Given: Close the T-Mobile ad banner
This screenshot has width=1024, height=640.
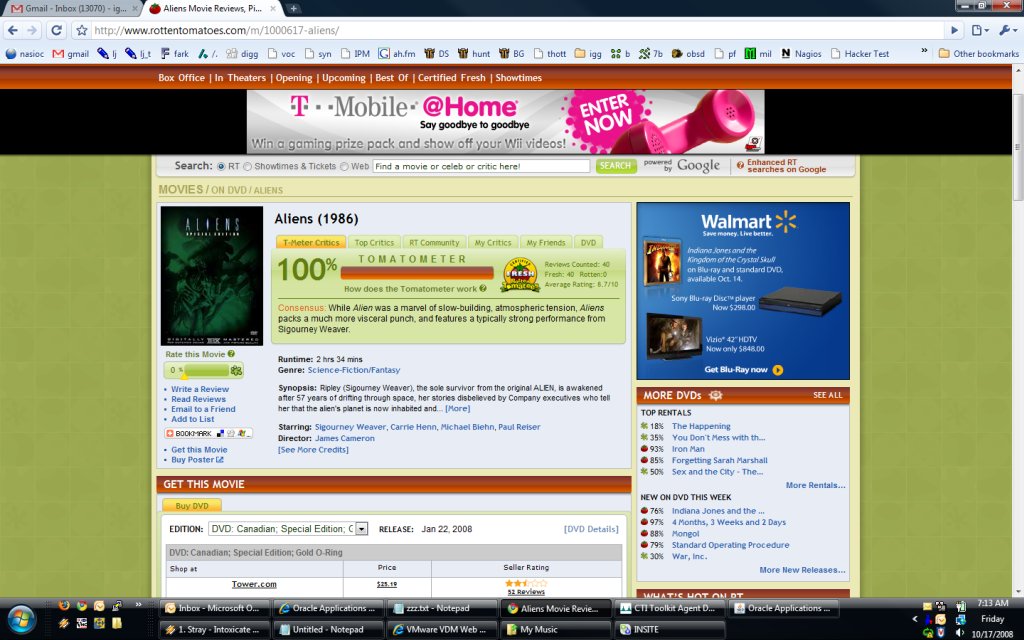Looking at the screenshot, I should tap(754, 142).
